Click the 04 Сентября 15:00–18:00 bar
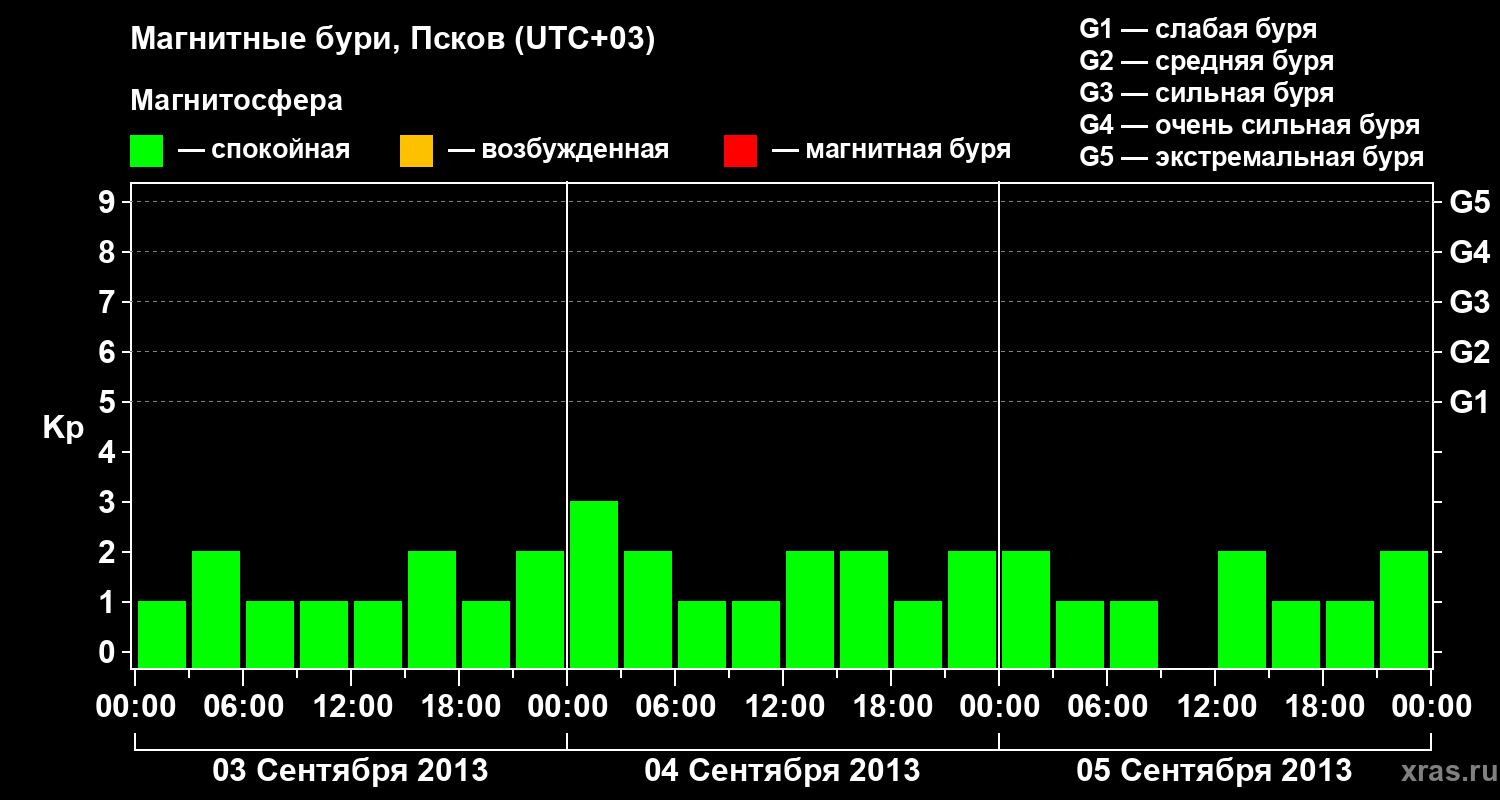Screen dimensions: 1500x800 click(x=864, y=609)
